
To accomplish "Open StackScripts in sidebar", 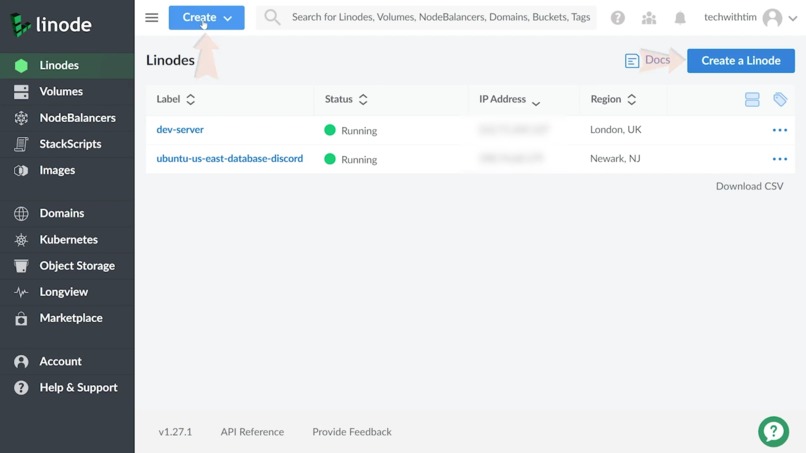I will tap(67, 144).
